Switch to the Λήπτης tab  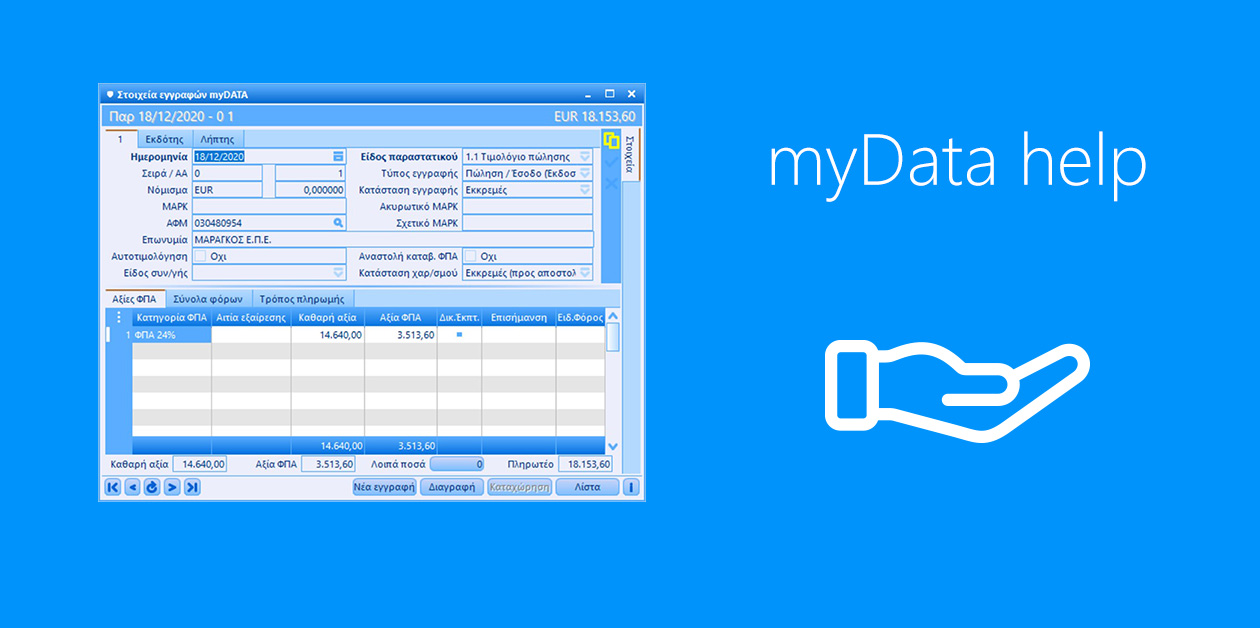click(218, 139)
